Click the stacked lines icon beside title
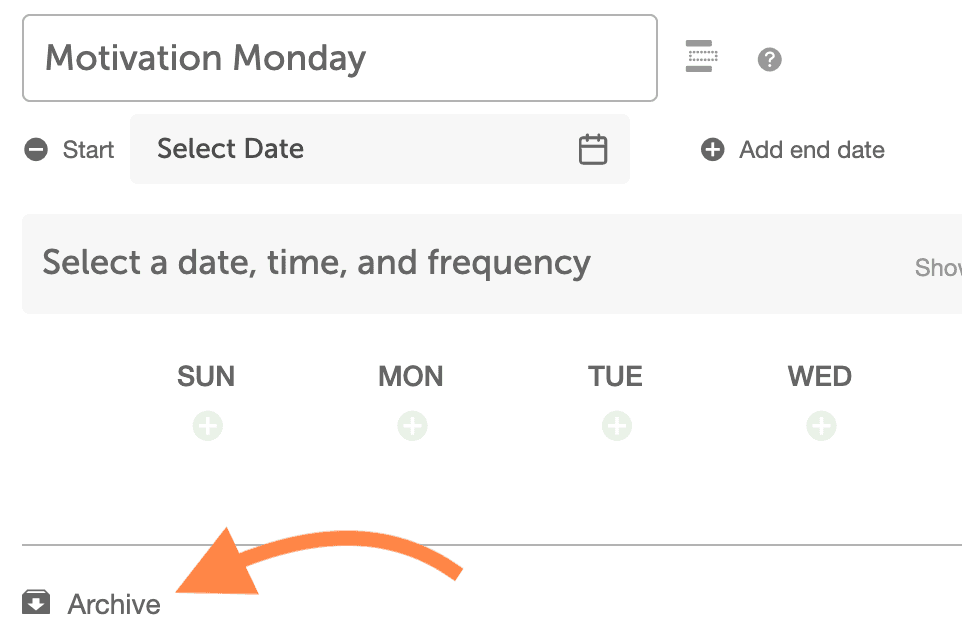Screen dimensions: 962x638 [x=701, y=56]
